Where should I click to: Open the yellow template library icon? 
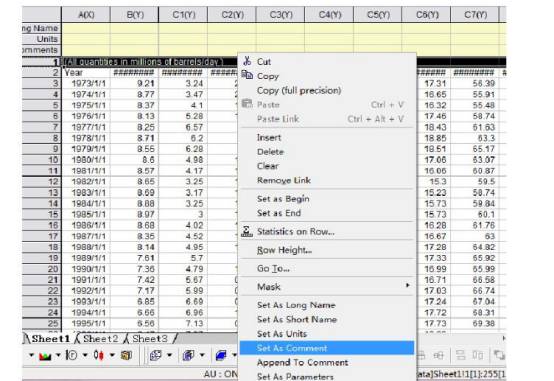[126, 355]
